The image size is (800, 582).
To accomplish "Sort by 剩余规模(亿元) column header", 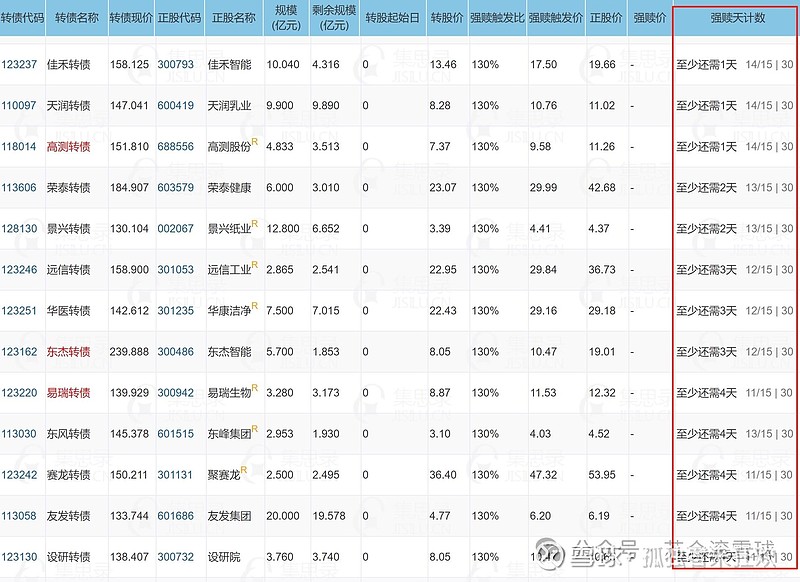I will 334,18.
